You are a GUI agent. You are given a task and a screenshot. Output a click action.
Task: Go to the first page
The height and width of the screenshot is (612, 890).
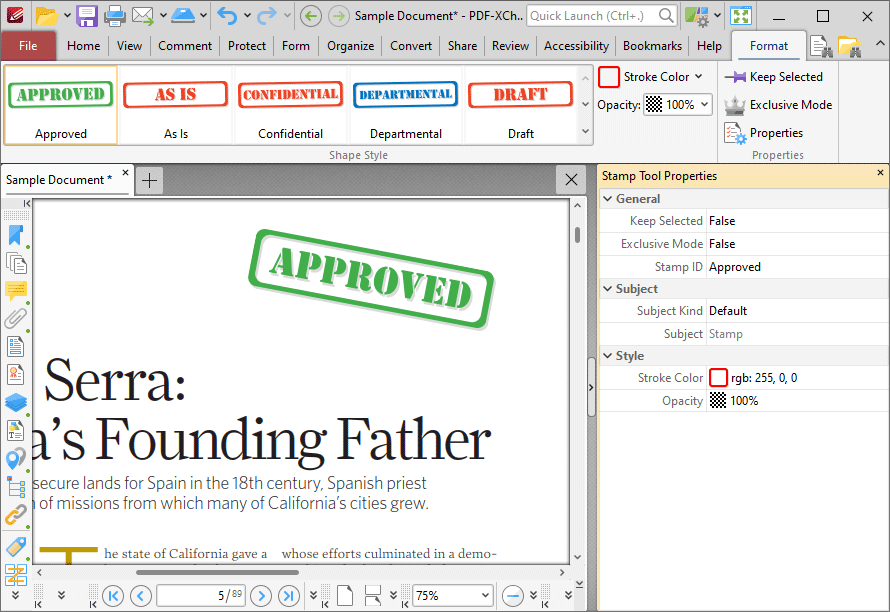(x=113, y=596)
